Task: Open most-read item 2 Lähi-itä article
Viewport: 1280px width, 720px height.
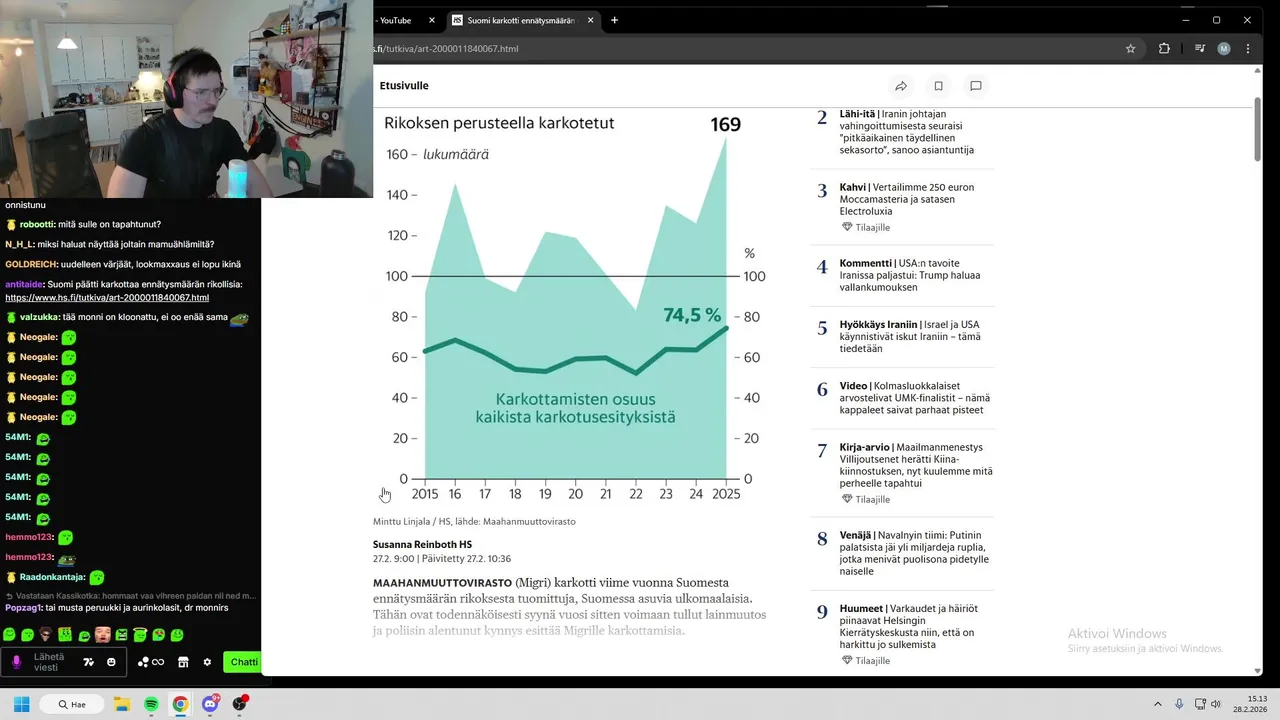Action: [x=907, y=132]
